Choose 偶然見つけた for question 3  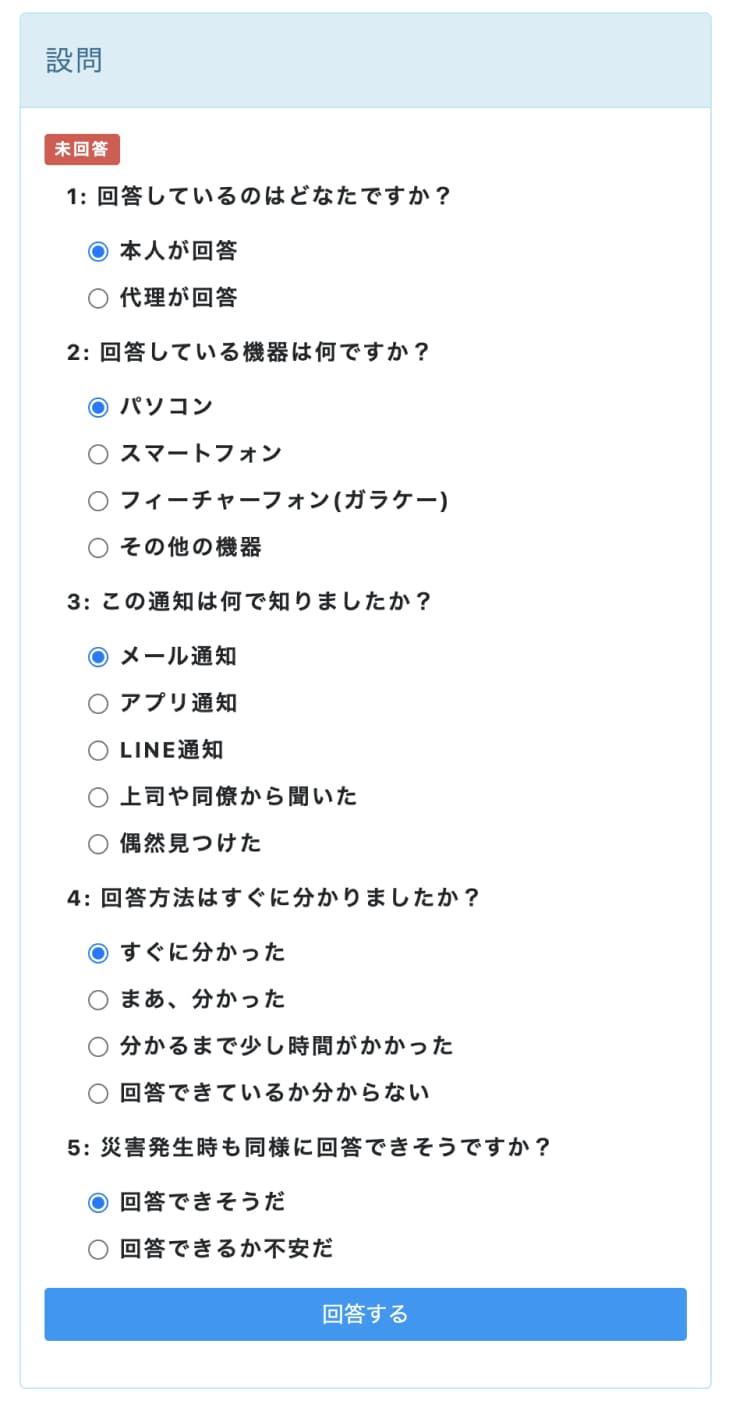97,843
